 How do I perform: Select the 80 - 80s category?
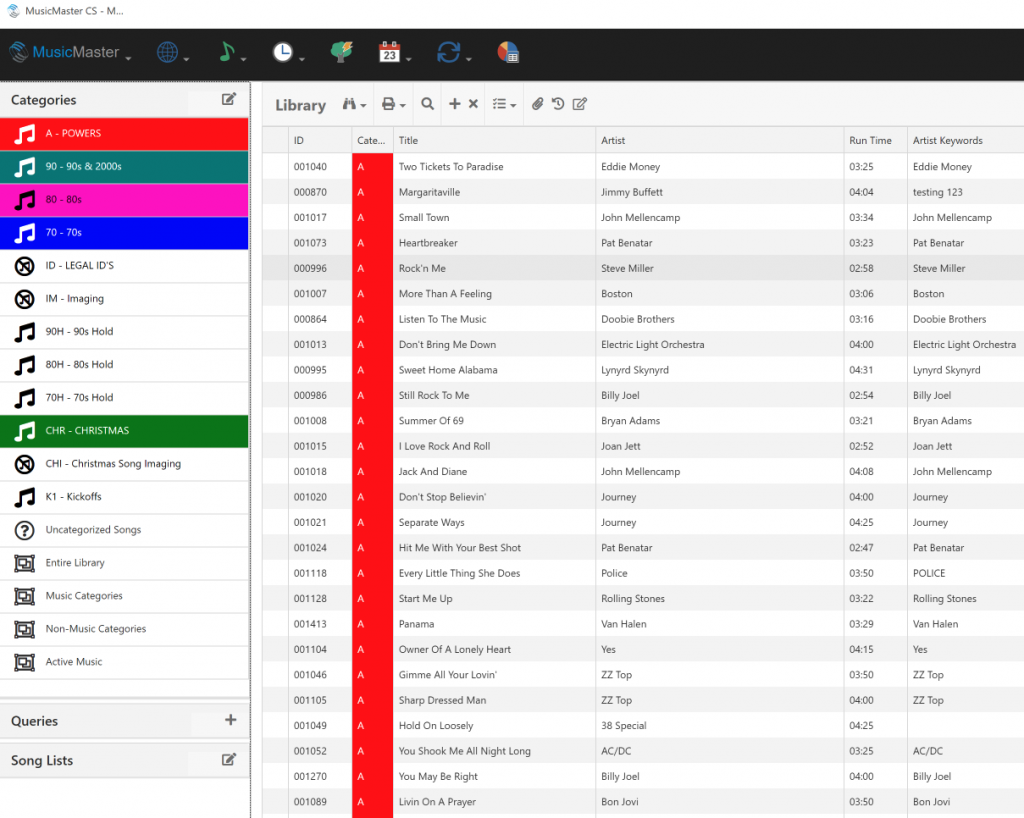point(124,200)
